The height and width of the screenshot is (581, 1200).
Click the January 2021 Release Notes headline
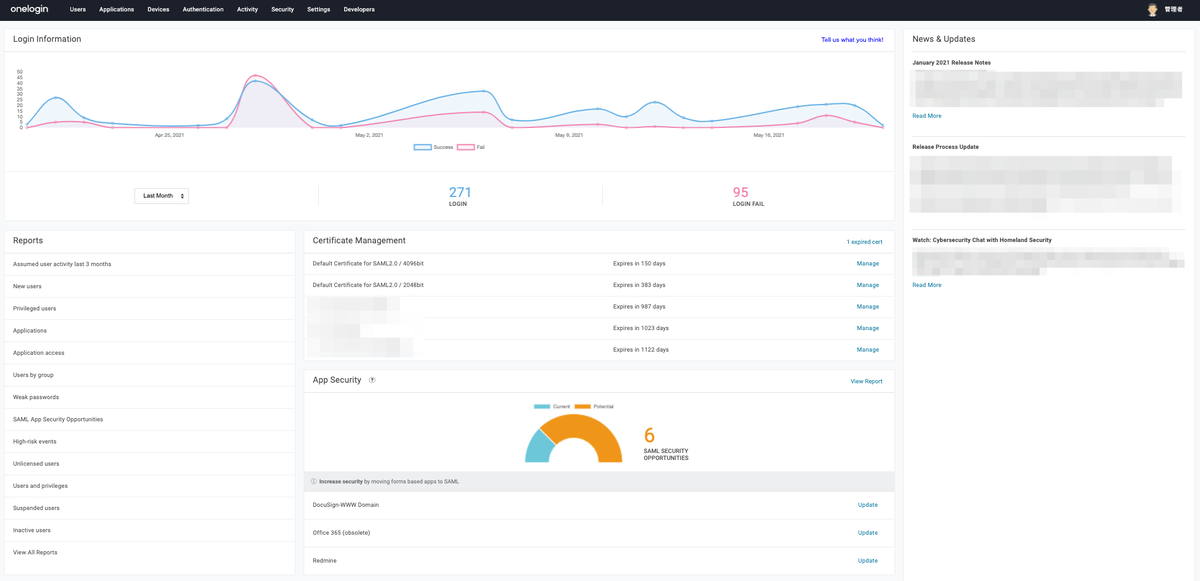pyautogui.click(x=951, y=63)
